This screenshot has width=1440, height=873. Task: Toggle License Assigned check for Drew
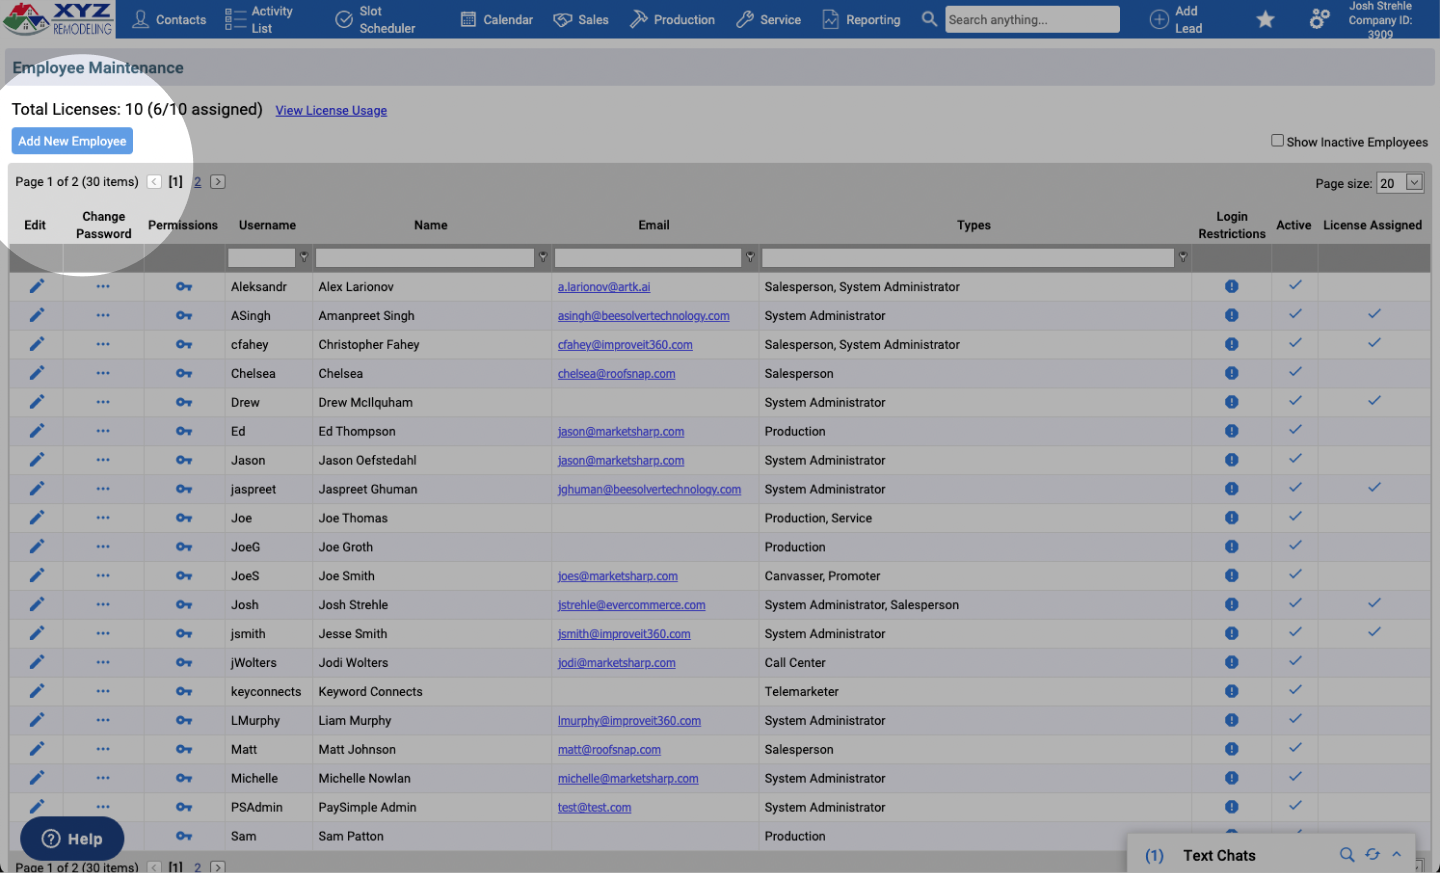1374,401
